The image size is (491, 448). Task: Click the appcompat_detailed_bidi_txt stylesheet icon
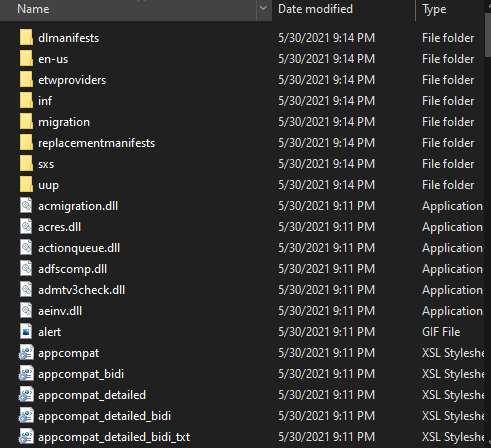tap(26, 436)
